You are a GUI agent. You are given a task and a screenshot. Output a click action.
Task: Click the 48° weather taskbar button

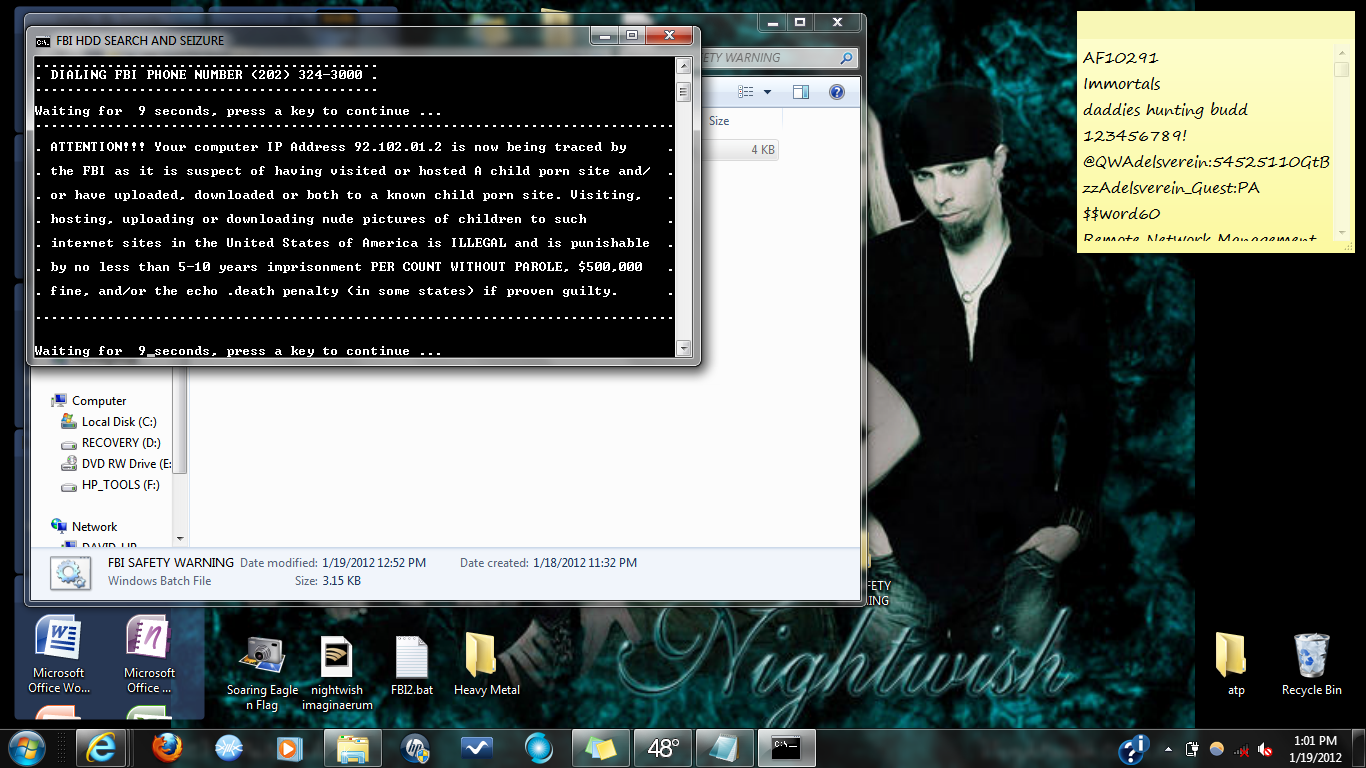tap(663, 747)
